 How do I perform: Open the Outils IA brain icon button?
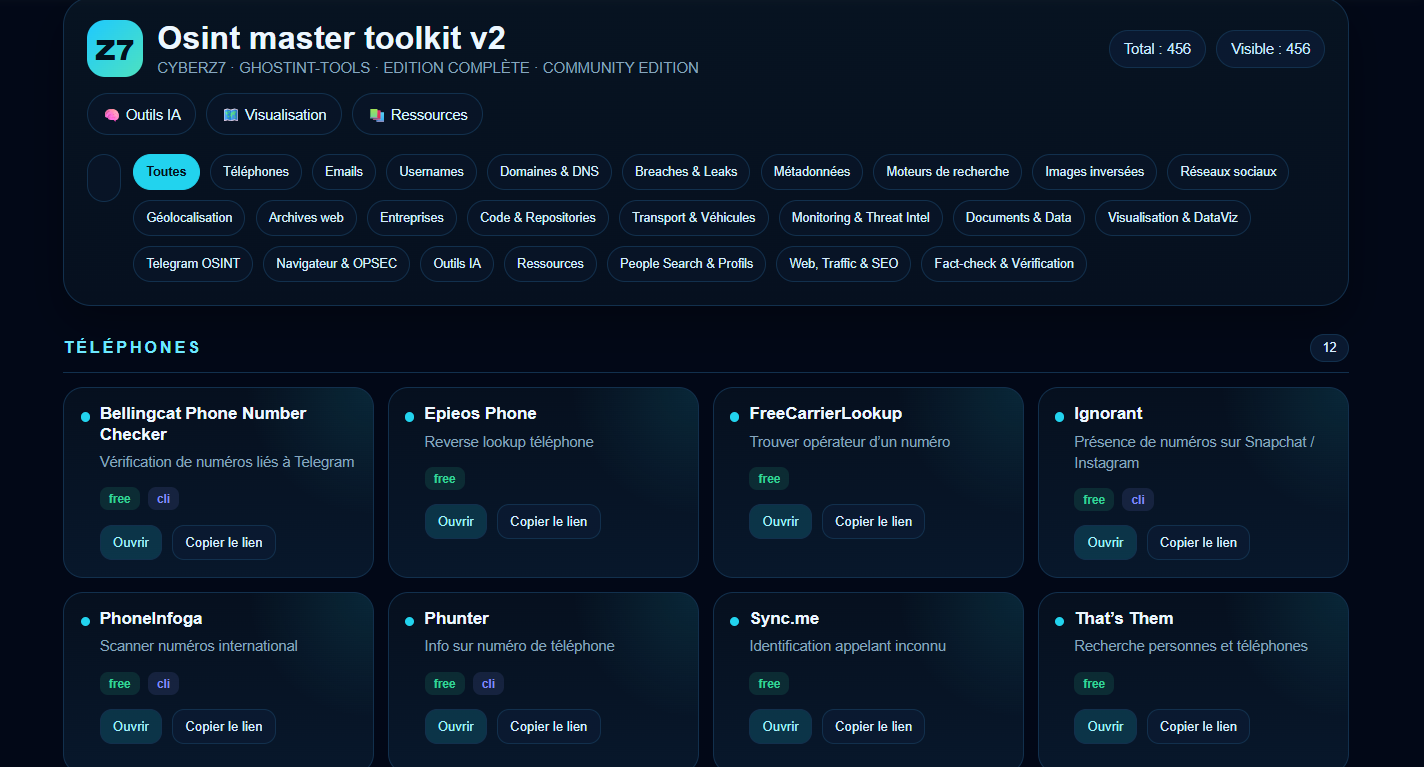pyautogui.click(x=142, y=115)
